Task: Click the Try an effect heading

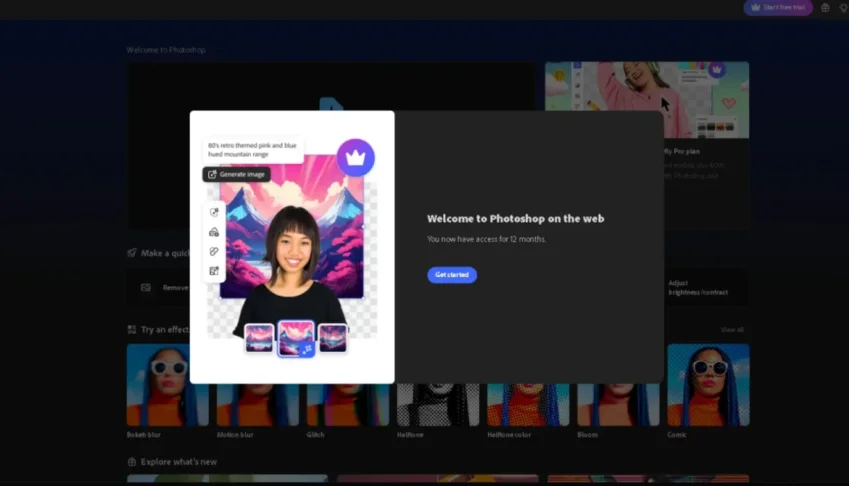Action: 165,330
